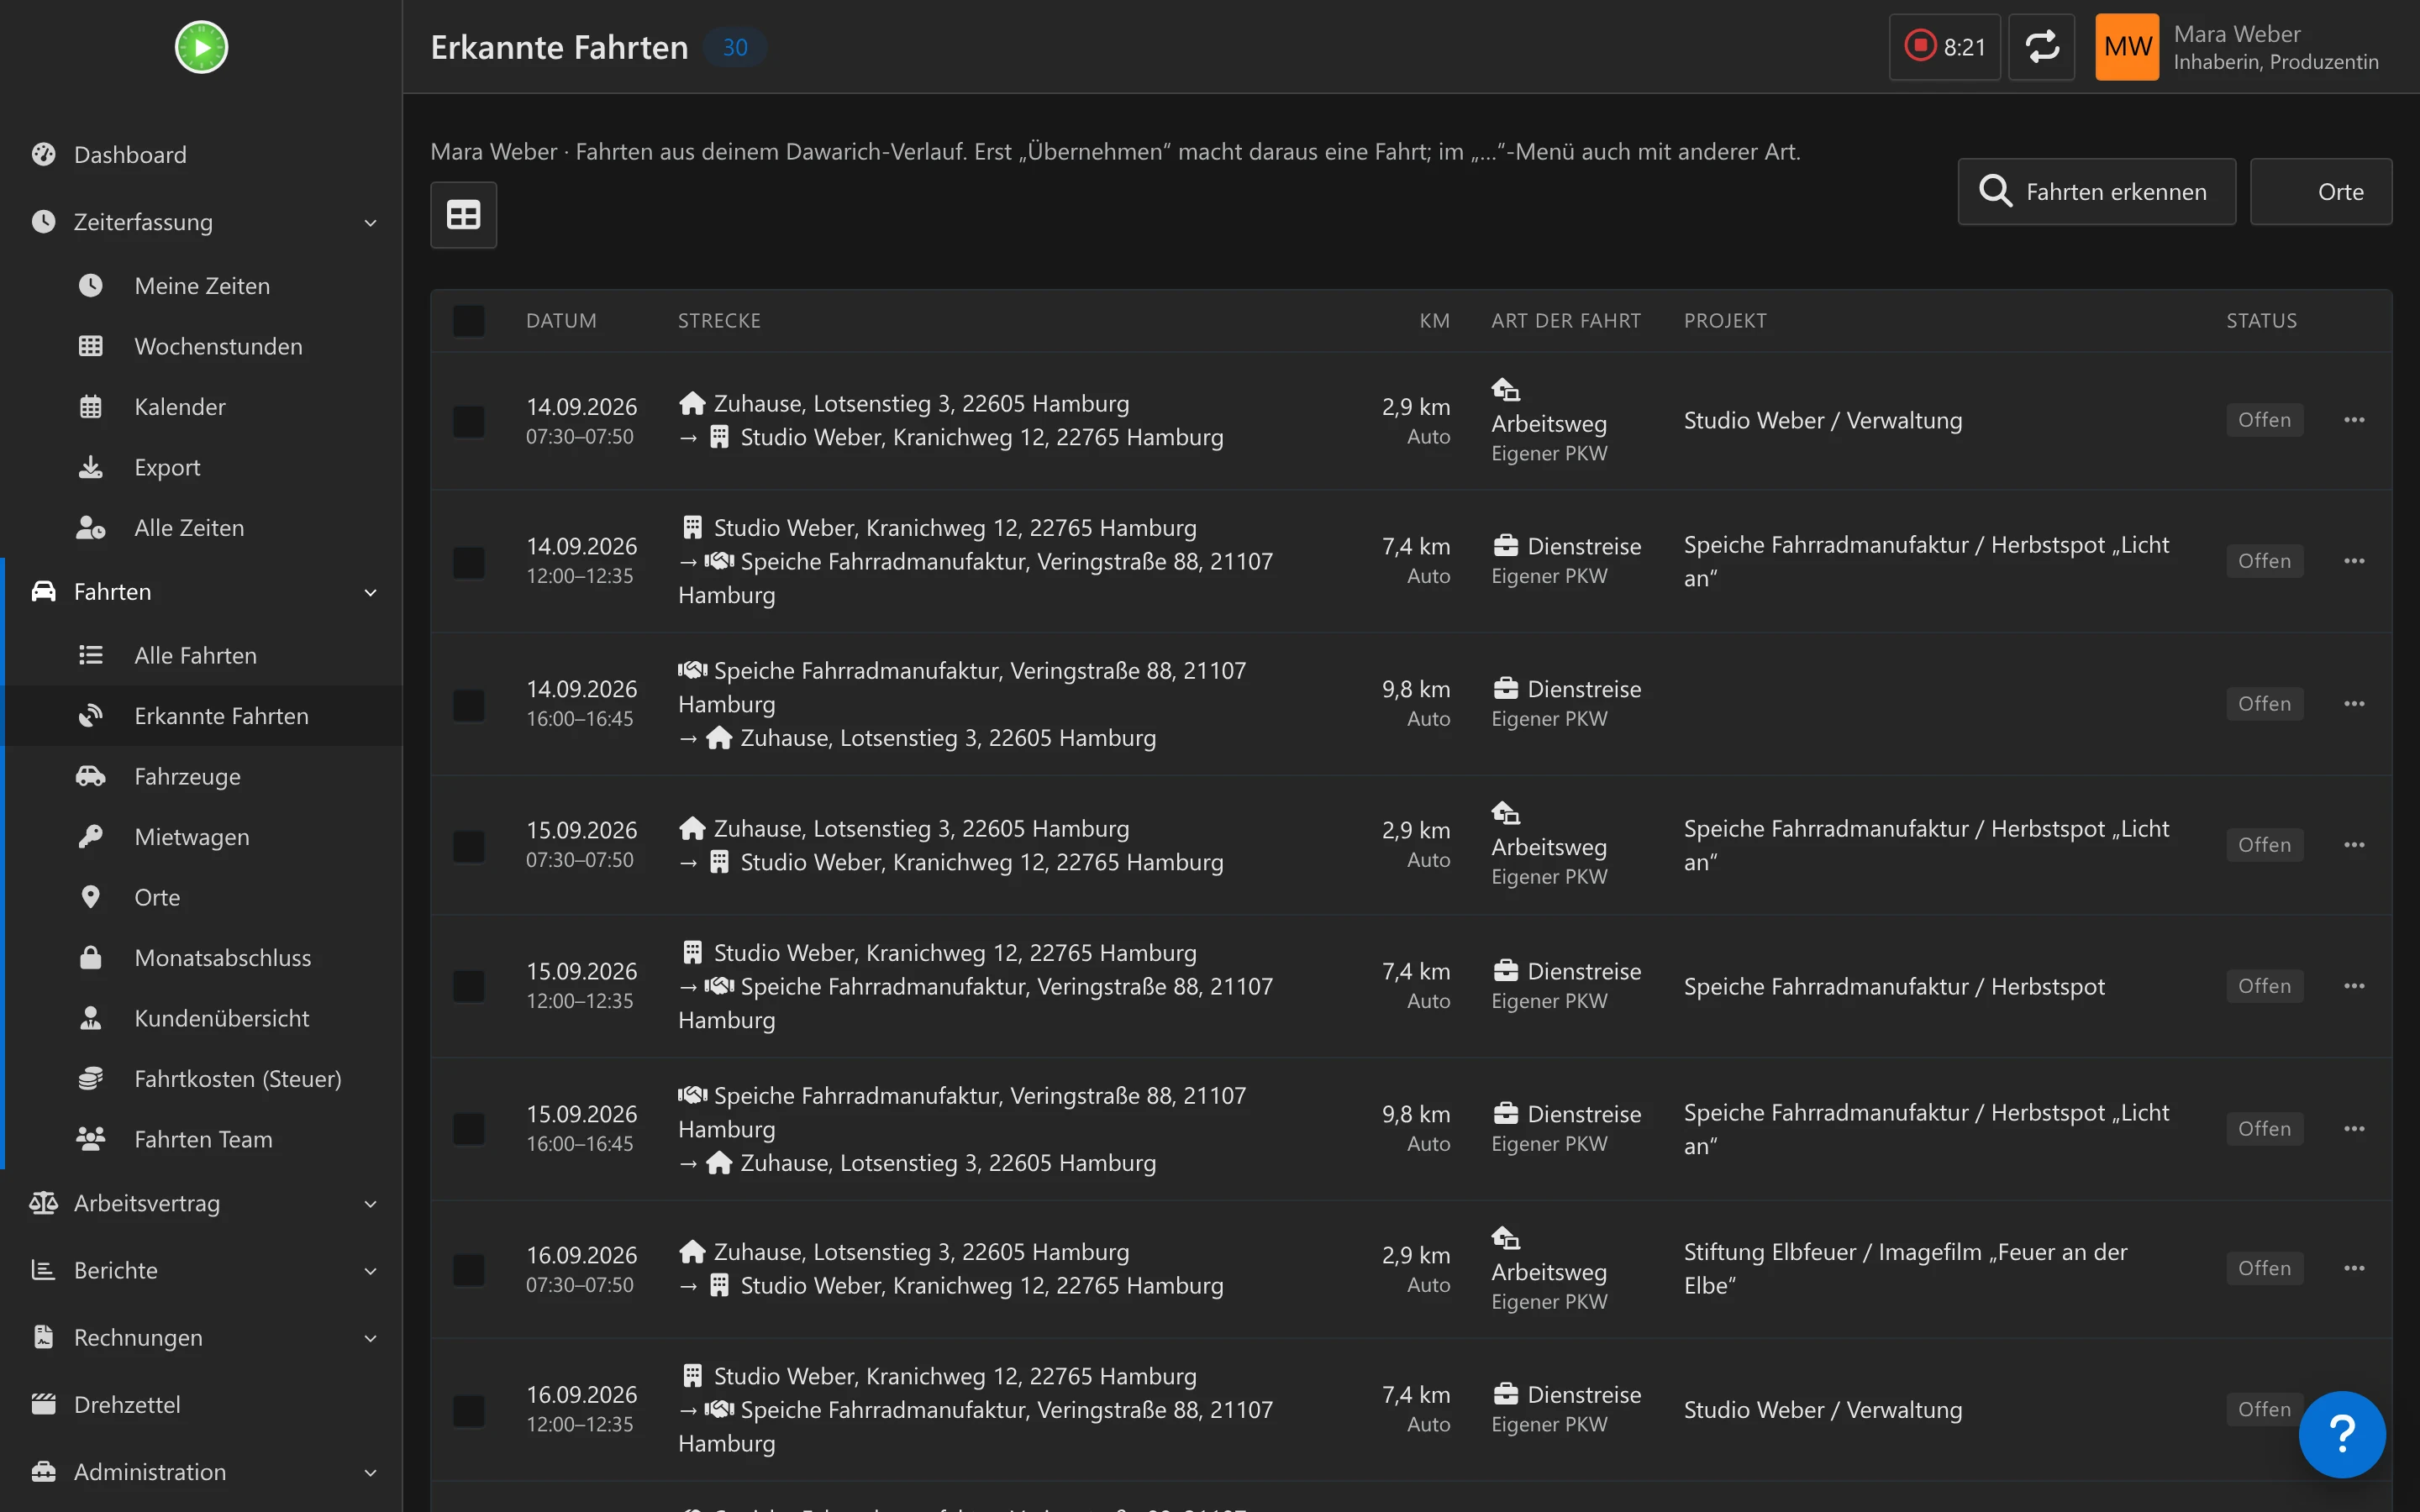Image resolution: width=2420 pixels, height=1512 pixels.
Task: Check the 14.09.2026 12:00–12:35 trip row
Action: (x=468, y=562)
